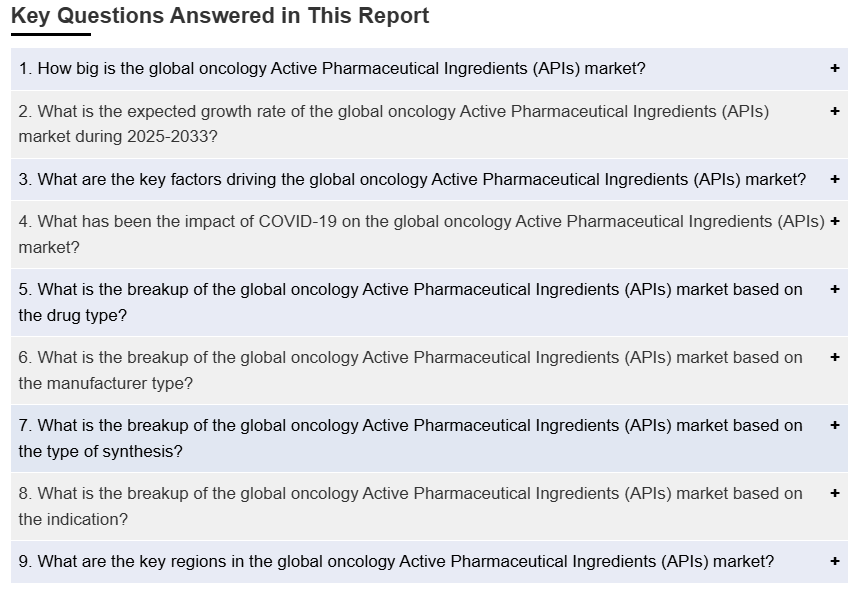Image resolution: width=862 pixels, height=590 pixels.
Task: Click plus icon for COVID-19 impact question
Action: click(x=834, y=221)
